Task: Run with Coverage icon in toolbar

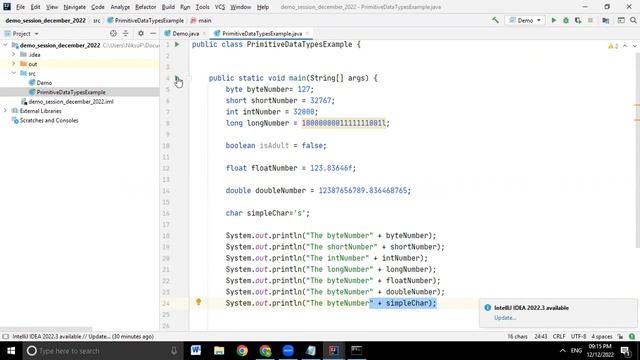Action: (578, 20)
